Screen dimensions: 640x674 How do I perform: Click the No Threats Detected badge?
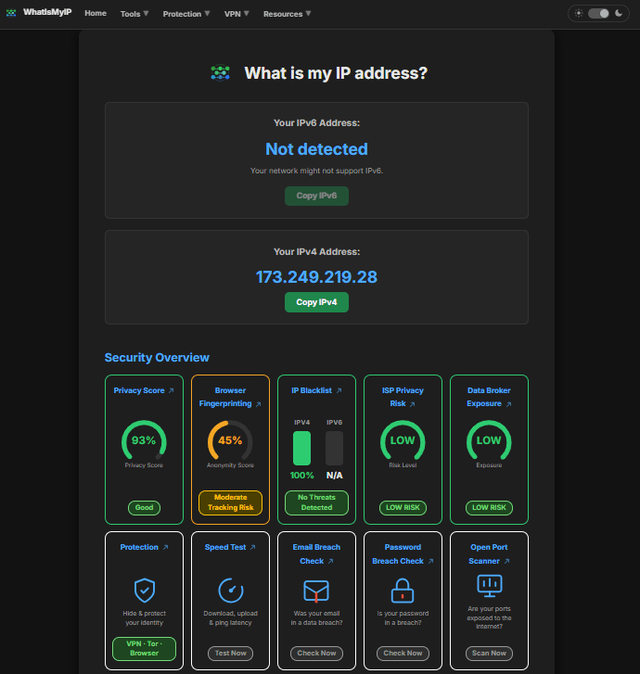pyautogui.click(x=316, y=502)
